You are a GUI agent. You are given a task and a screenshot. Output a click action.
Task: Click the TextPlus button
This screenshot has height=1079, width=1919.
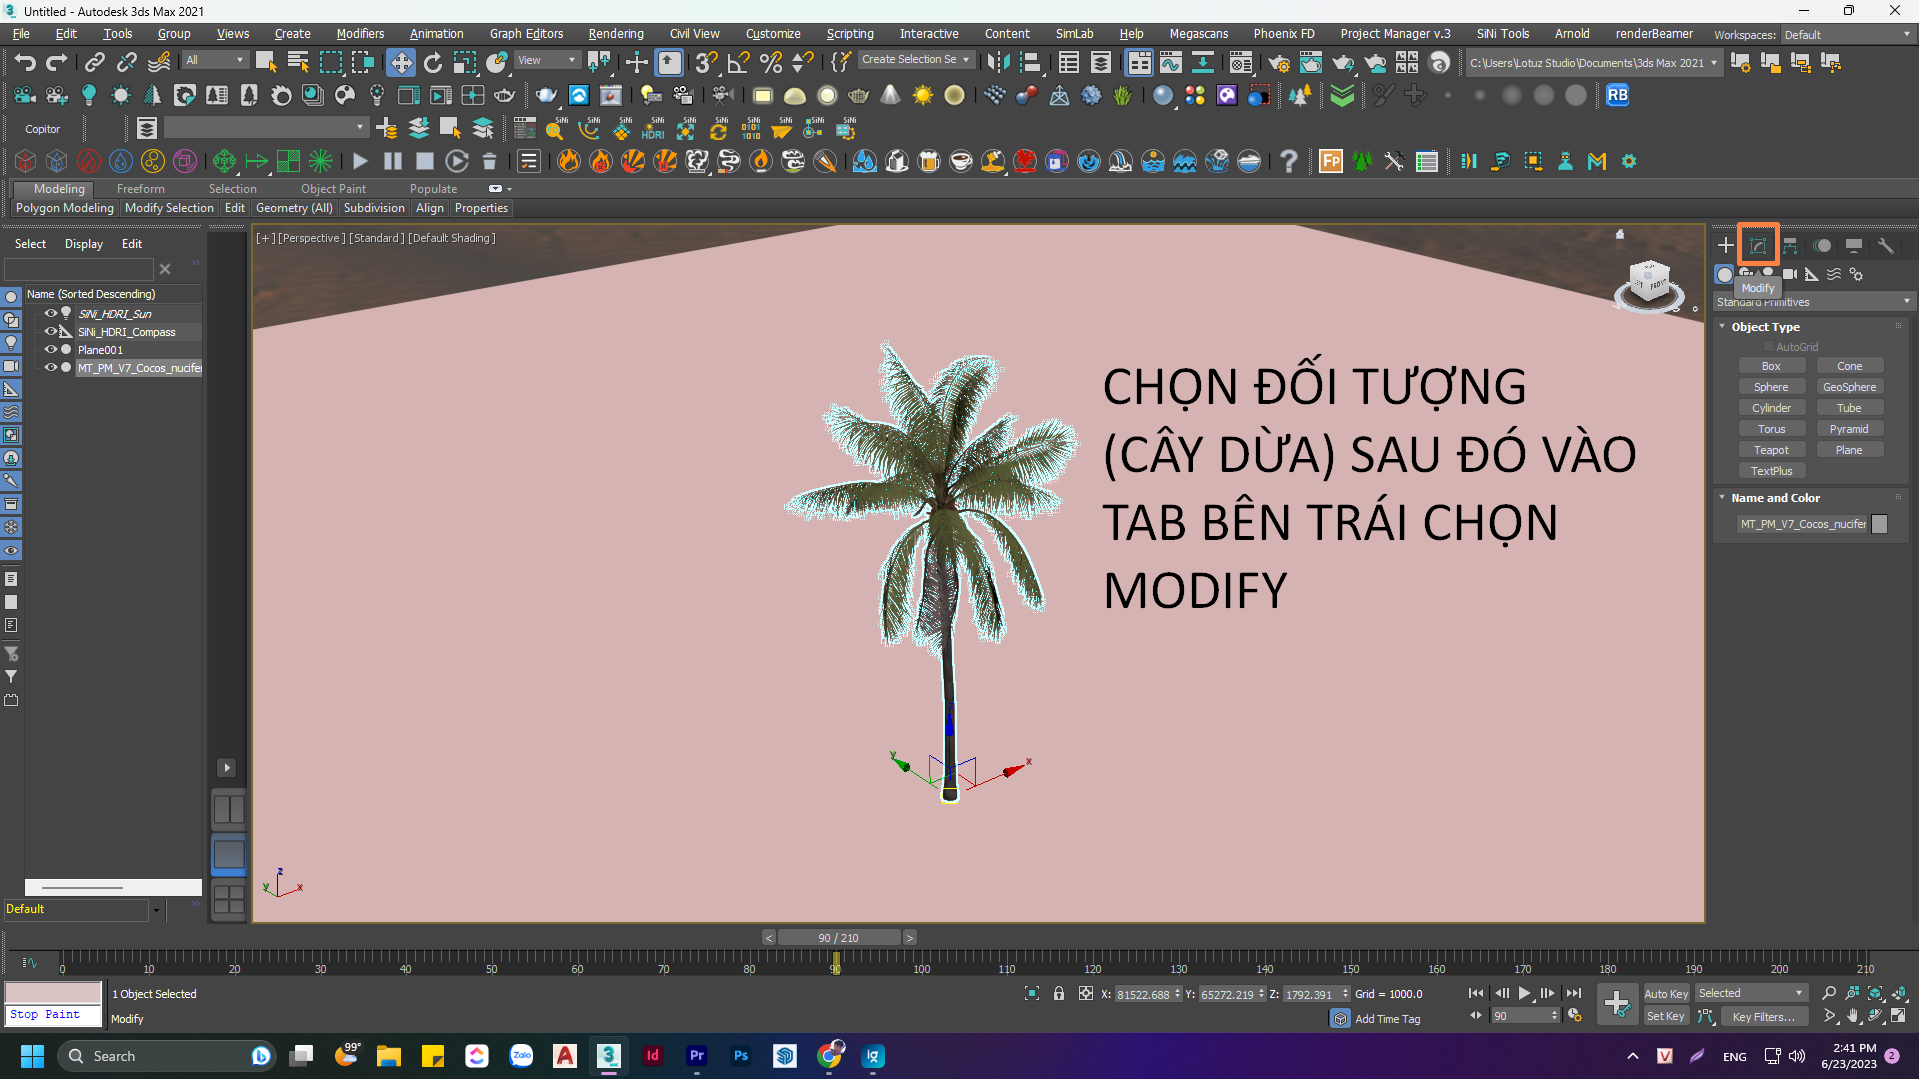1771,471
